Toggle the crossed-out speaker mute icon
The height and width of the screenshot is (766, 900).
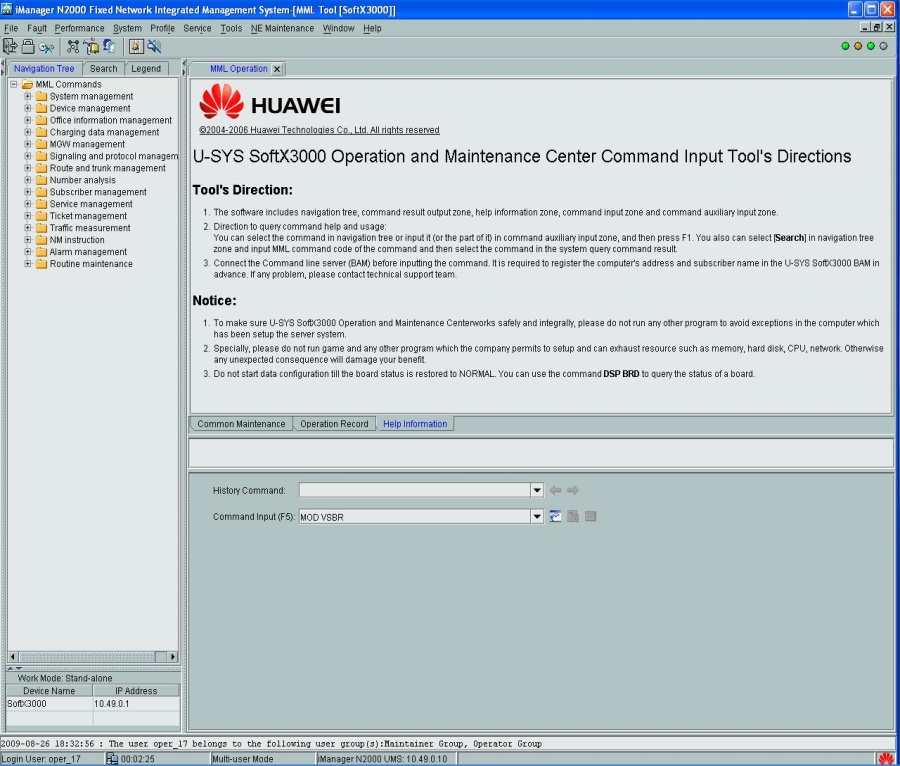[x=154, y=46]
